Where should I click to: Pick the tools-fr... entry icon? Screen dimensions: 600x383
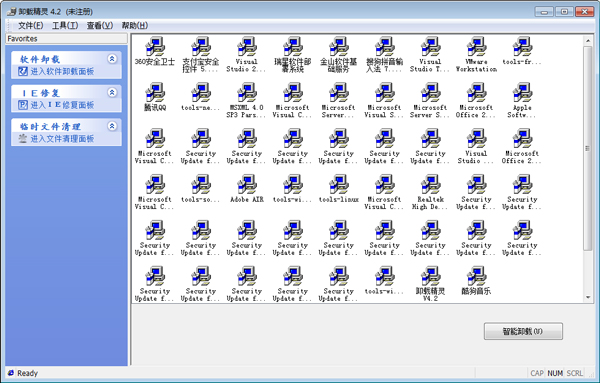(522, 47)
